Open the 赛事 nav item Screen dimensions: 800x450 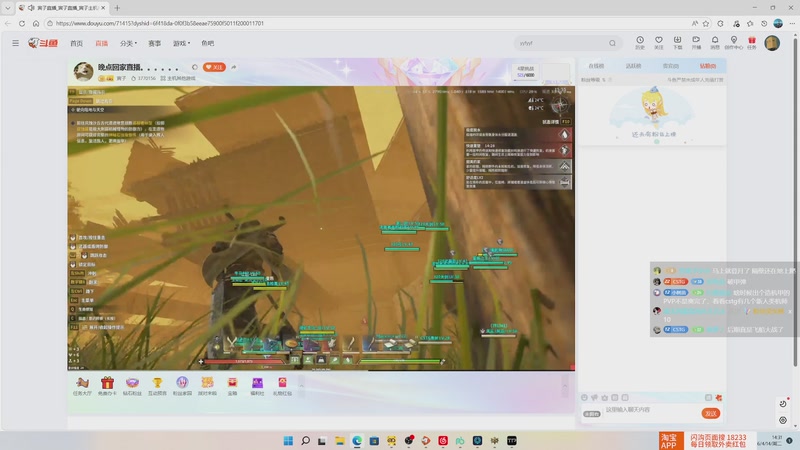[154, 43]
